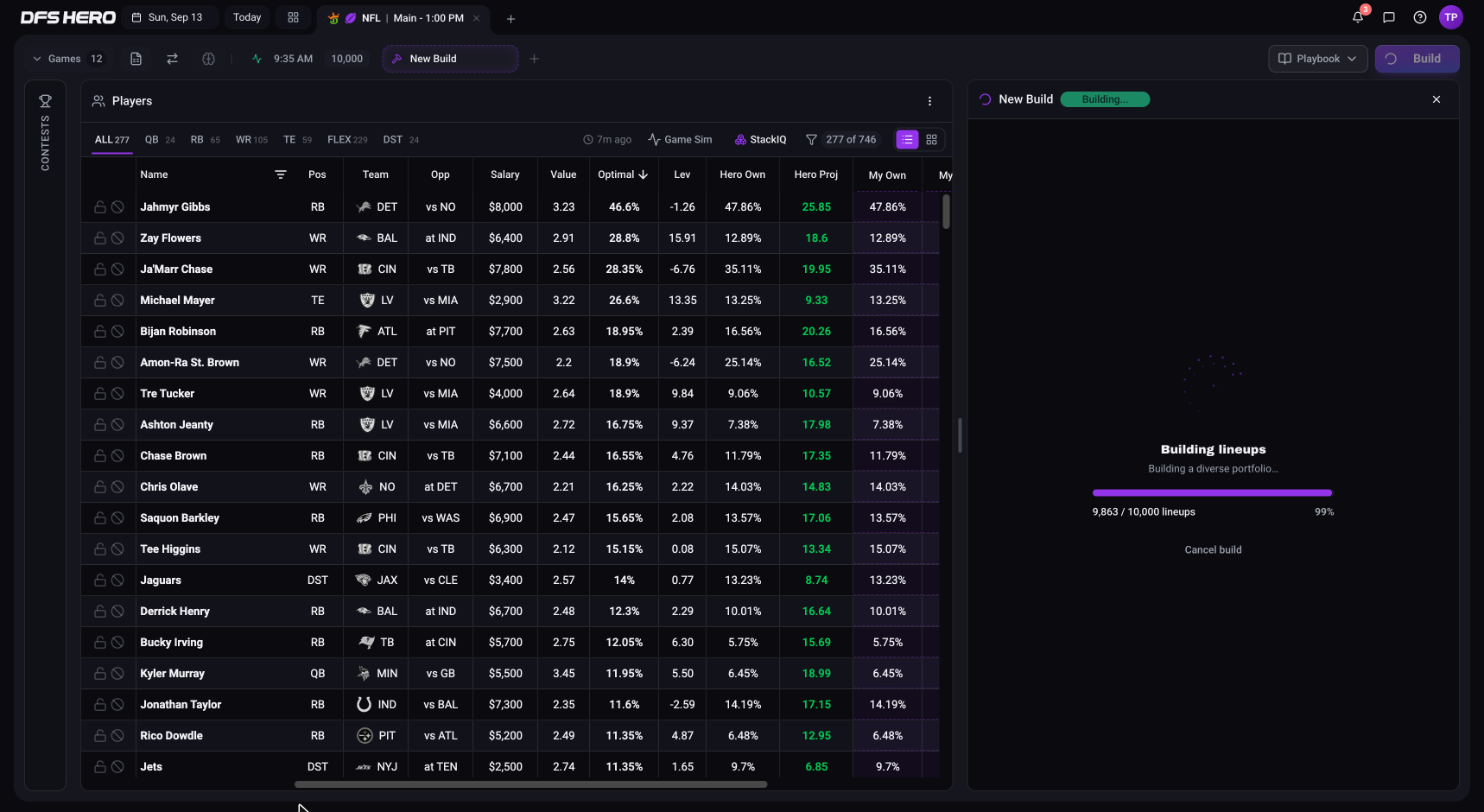Open StackIQ
Screen dimensions: 1484x812
point(760,140)
